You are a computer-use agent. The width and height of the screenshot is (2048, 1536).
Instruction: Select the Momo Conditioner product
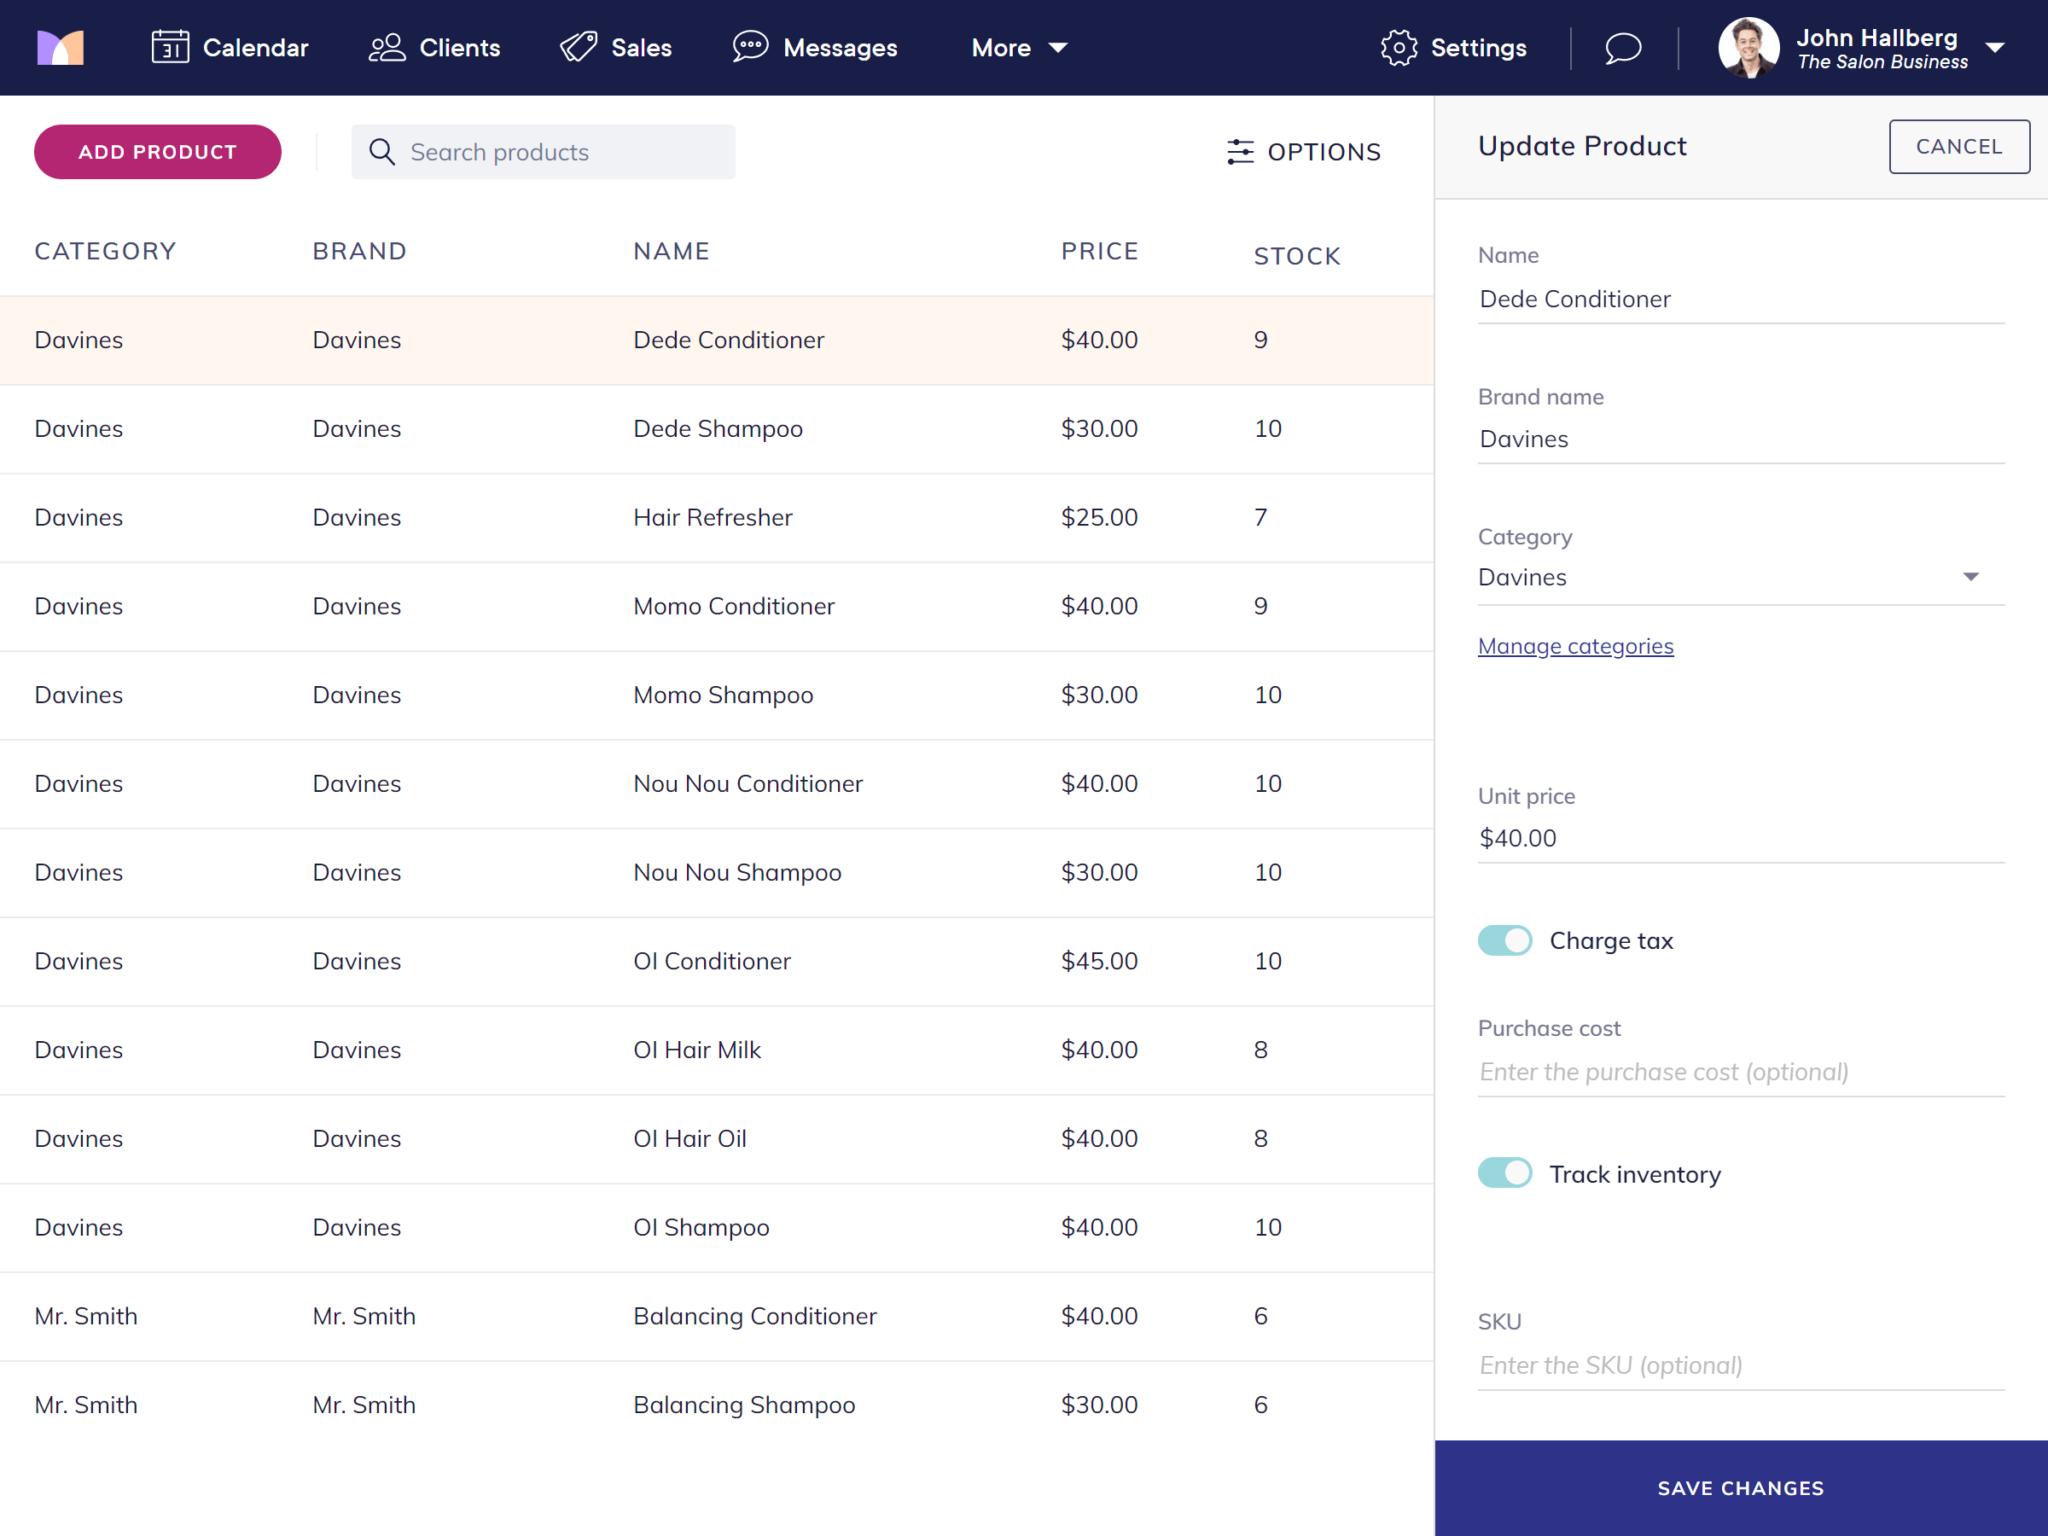pyautogui.click(x=717, y=607)
